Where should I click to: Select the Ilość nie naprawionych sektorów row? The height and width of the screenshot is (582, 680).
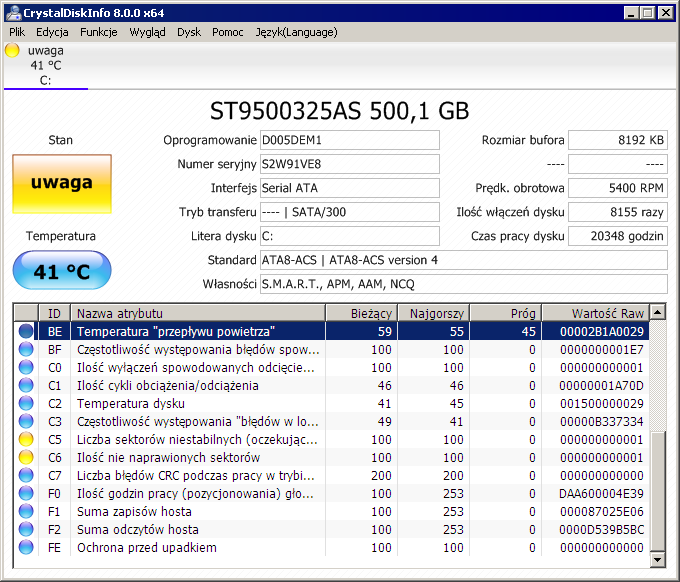coord(332,458)
